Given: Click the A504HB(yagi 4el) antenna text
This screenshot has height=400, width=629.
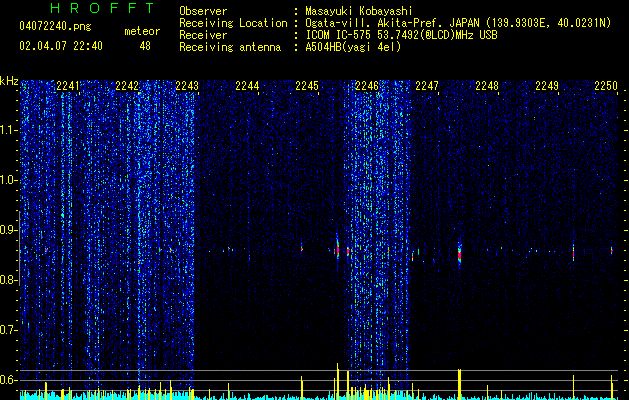Looking at the screenshot, I should (x=353, y=47).
